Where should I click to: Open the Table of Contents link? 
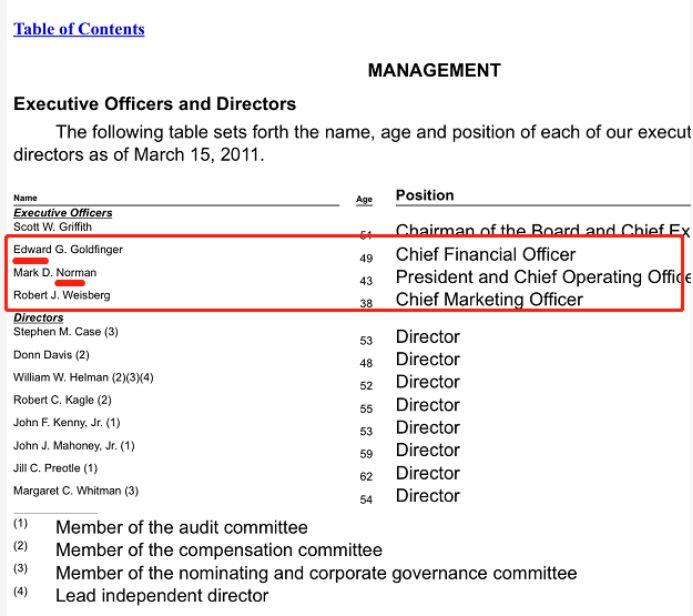[x=79, y=29]
